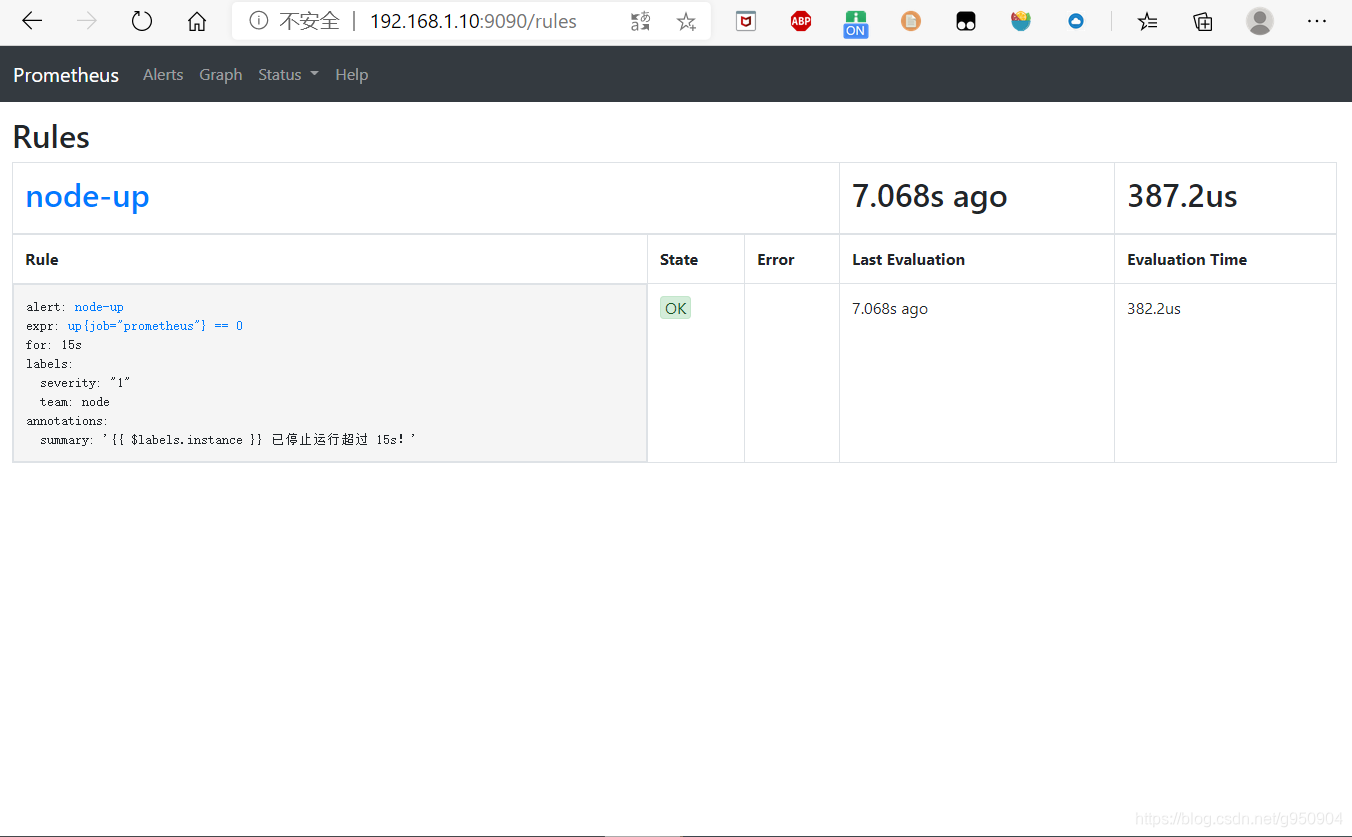The image size is (1352, 837).
Task: Click the OK state badge
Action: [x=675, y=308]
